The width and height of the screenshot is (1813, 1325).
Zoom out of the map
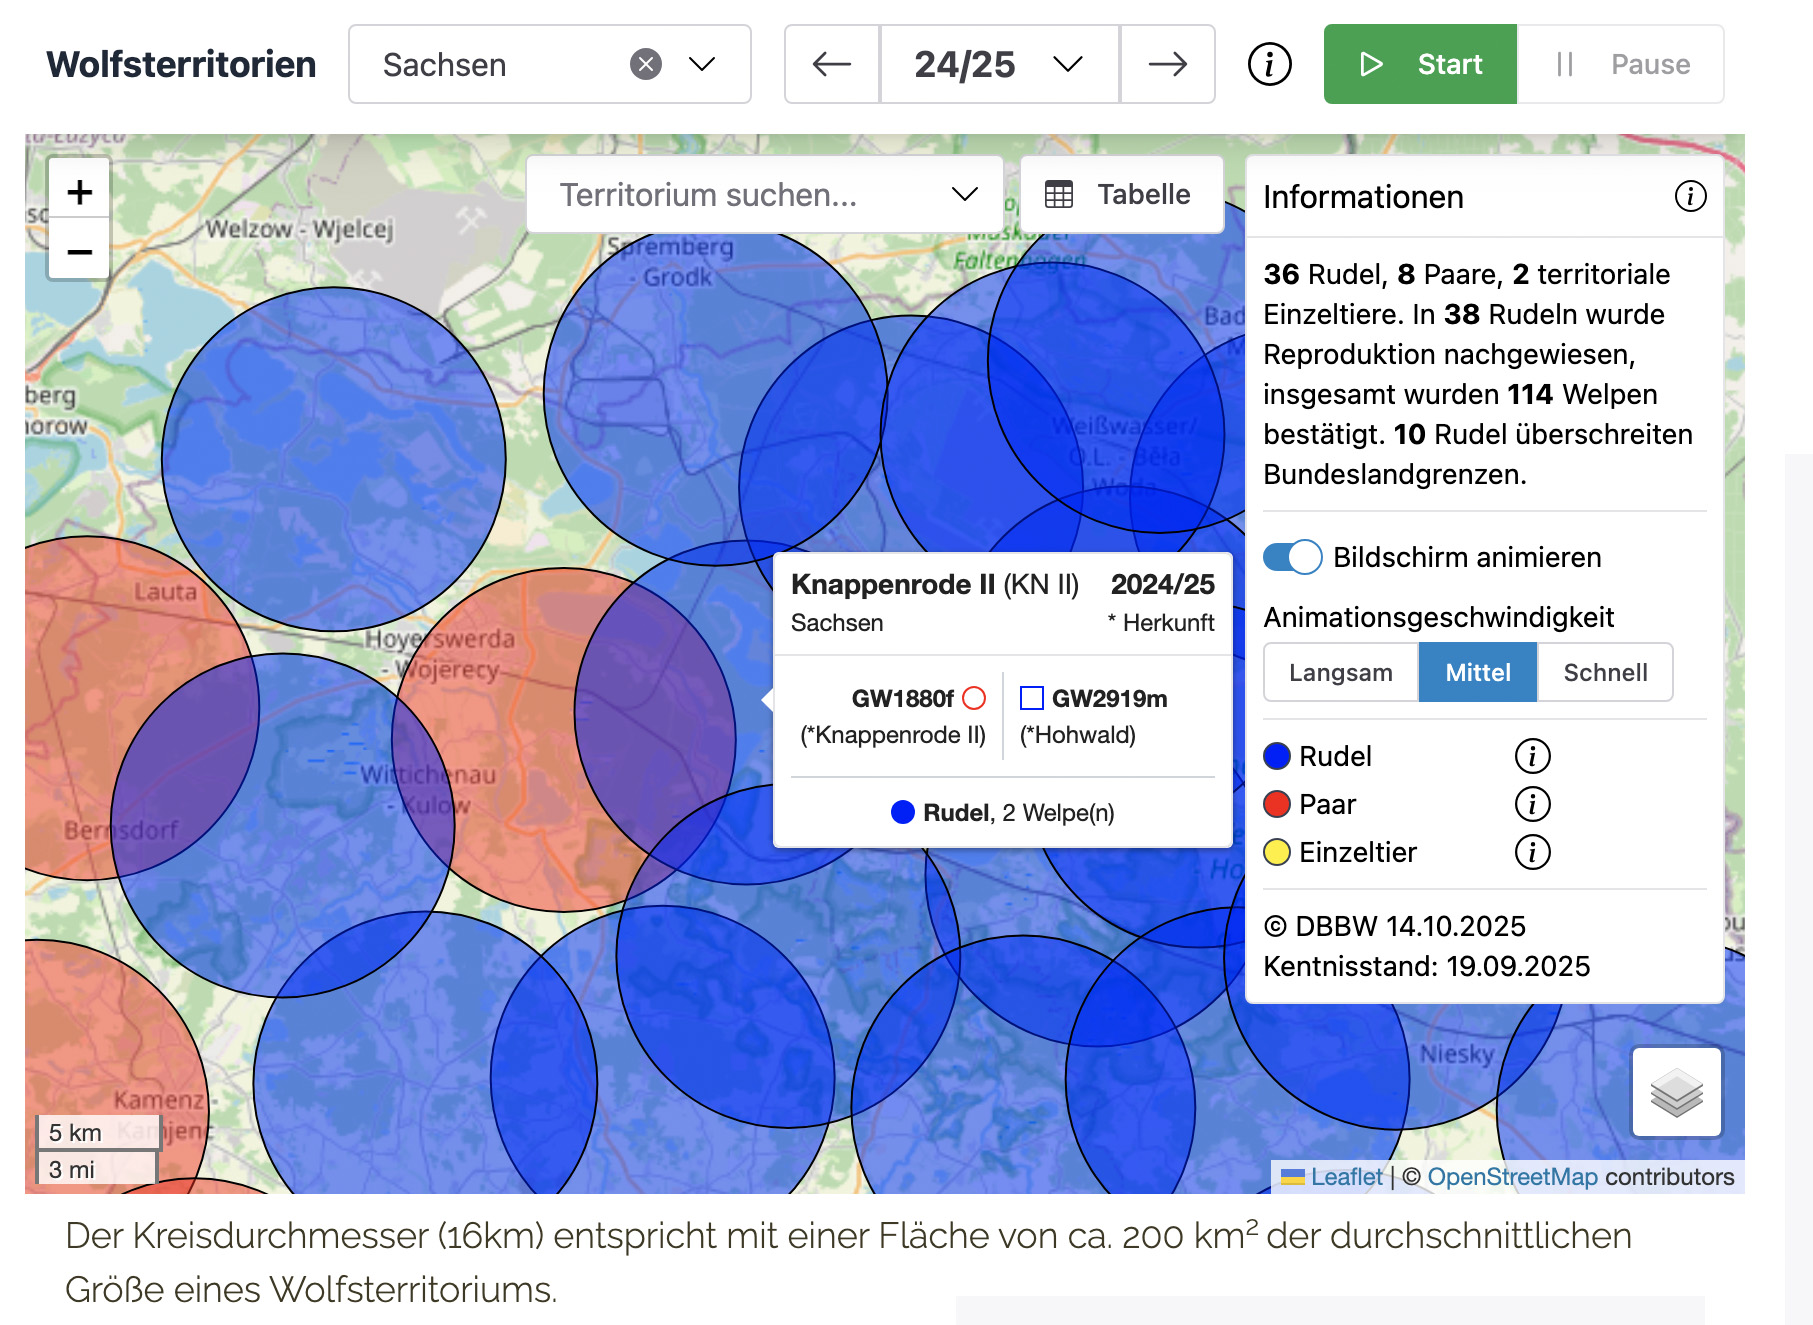(80, 252)
